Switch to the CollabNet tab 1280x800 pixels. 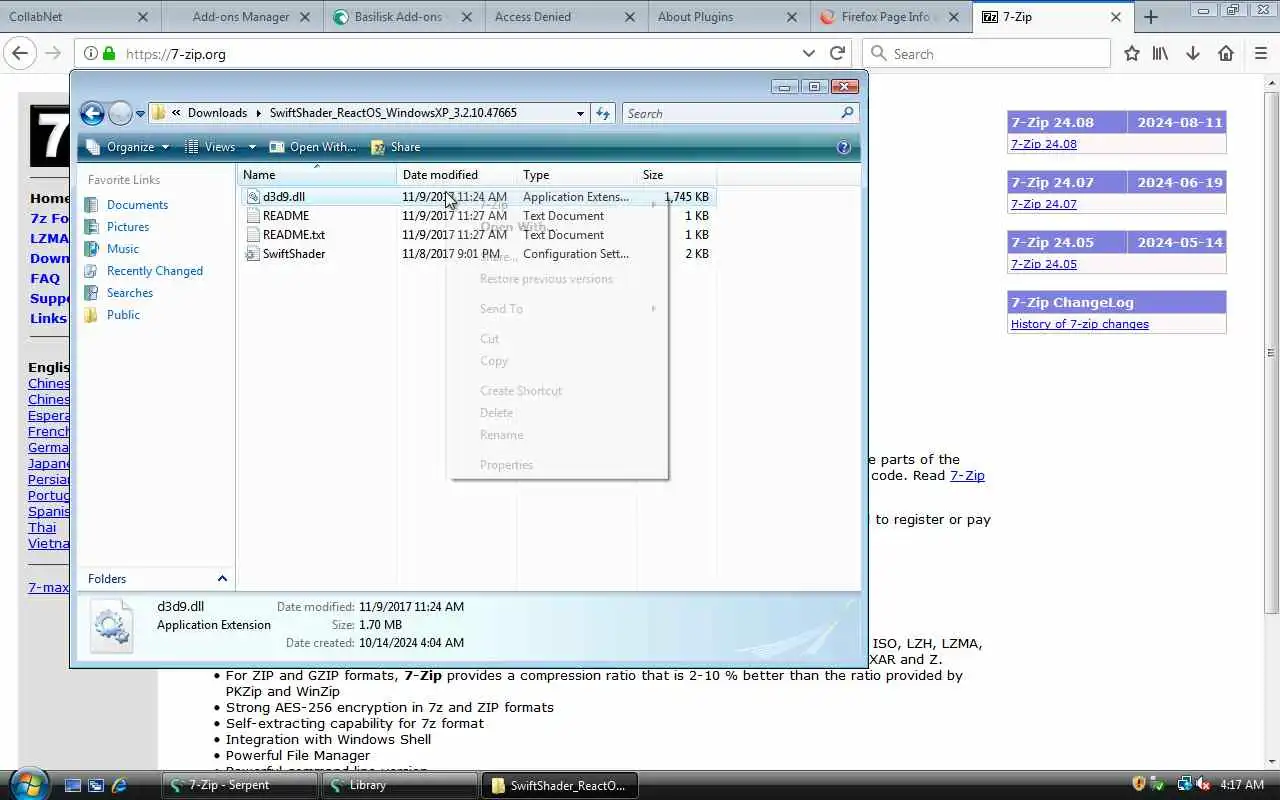(78, 17)
